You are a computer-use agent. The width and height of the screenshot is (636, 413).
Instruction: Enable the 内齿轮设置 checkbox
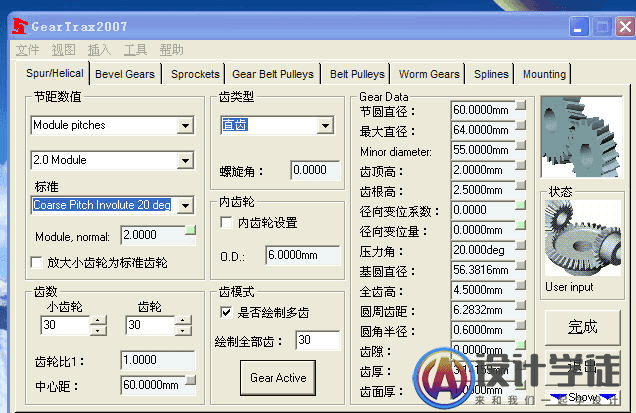226,222
